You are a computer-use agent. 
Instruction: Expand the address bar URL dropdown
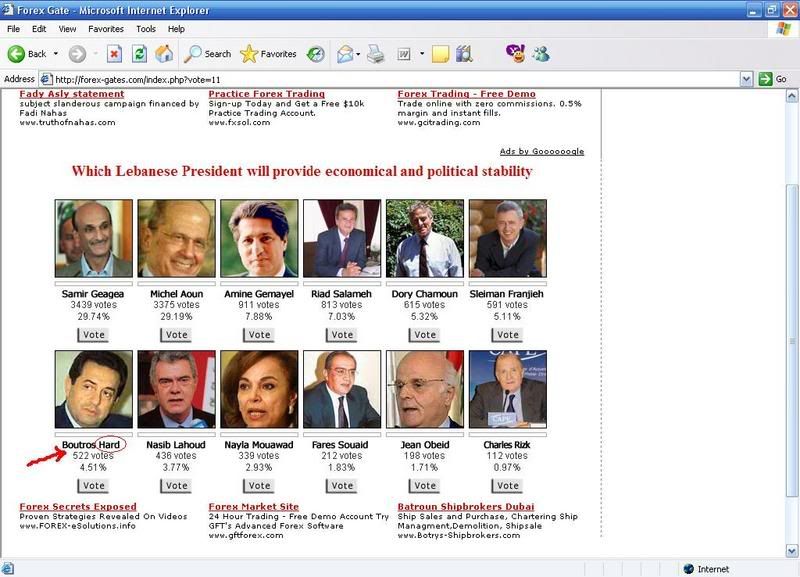[746, 79]
